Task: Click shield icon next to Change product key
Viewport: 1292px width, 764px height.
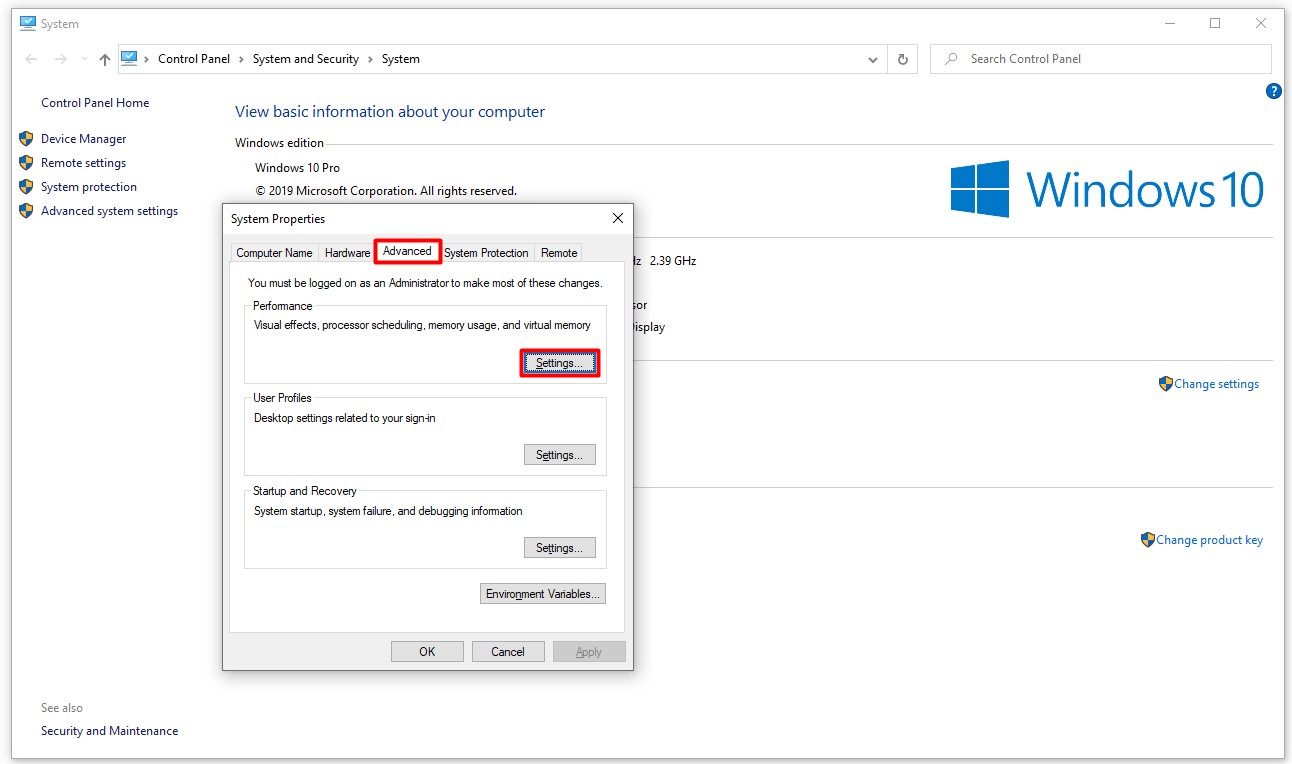Action: (x=1147, y=540)
